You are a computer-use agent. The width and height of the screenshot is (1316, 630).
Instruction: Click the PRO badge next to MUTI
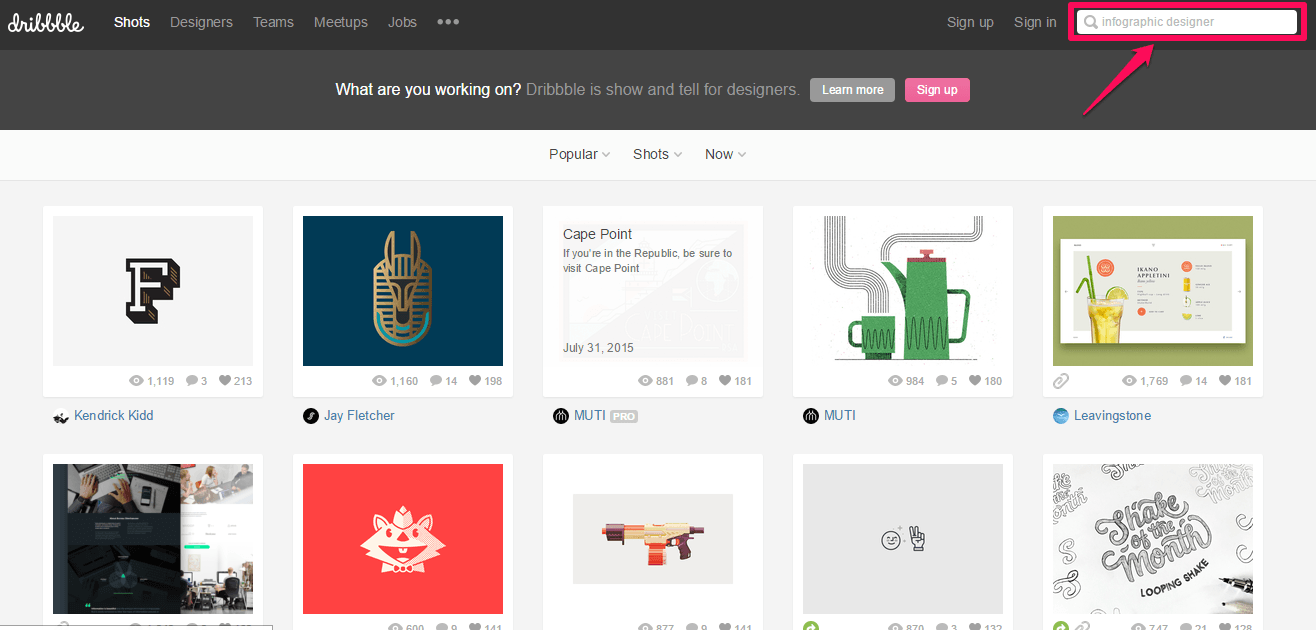click(x=624, y=416)
